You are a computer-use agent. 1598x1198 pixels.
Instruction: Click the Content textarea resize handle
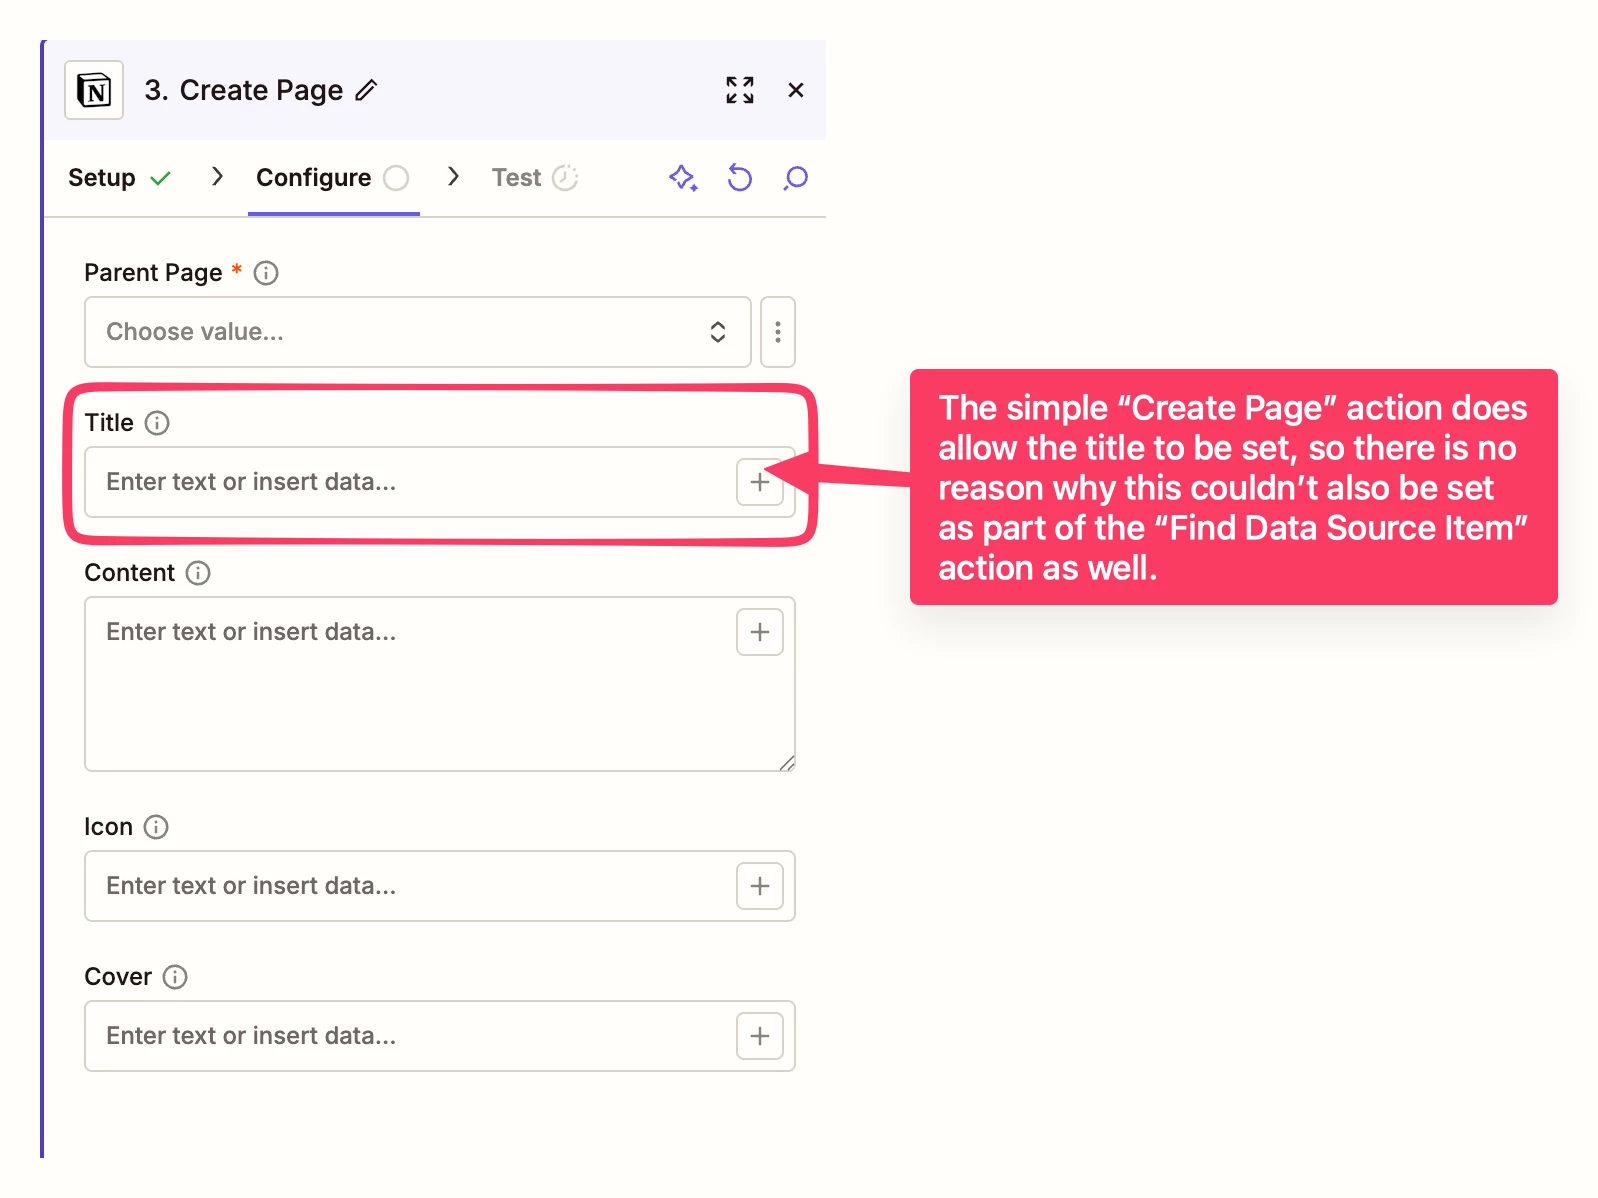787,763
